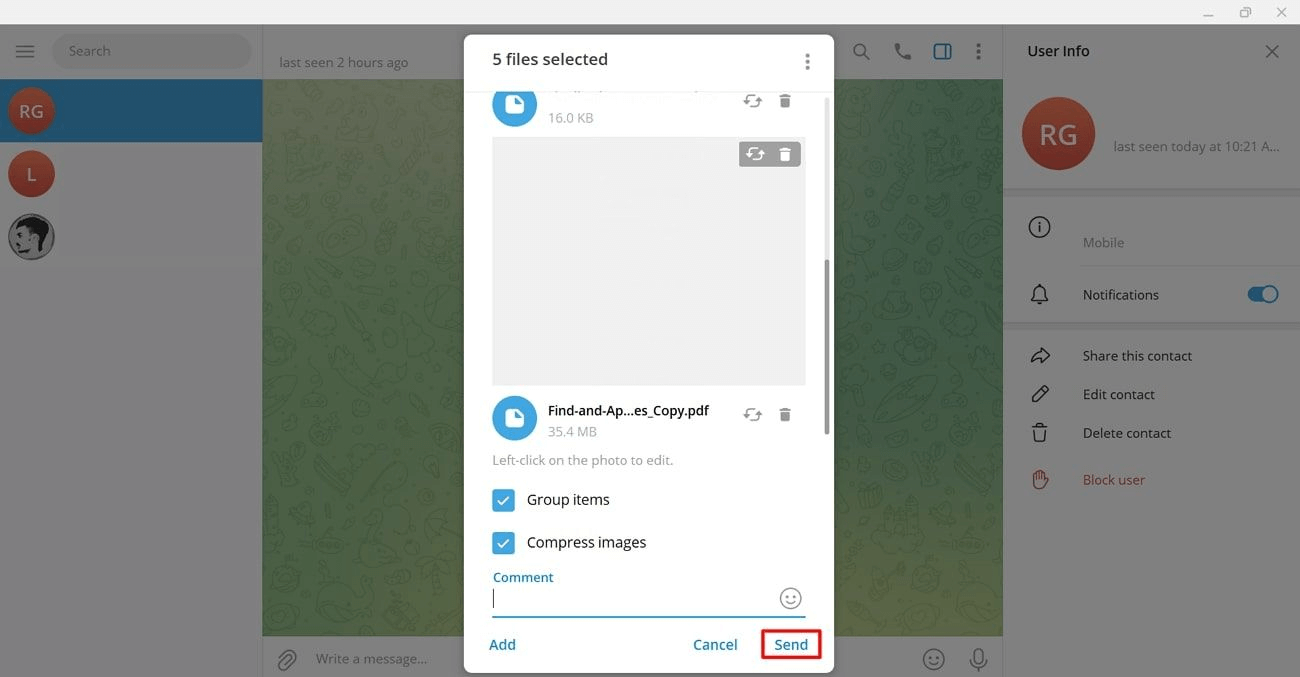This screenshot has height=677, width=1300.
Task: Click the last seen 2 hours ago text
Action: tap(343, 63)
